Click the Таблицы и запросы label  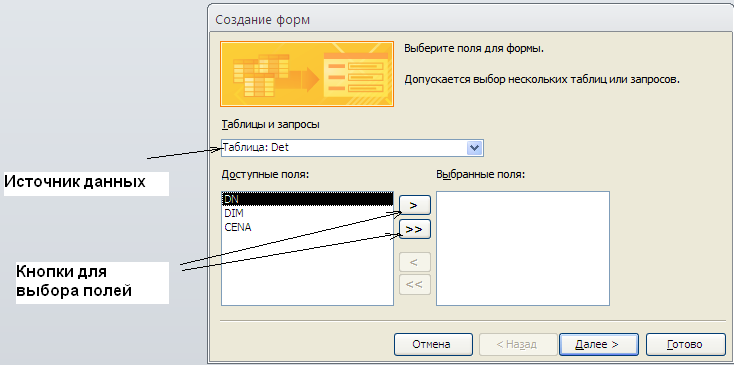pos(271,124)
